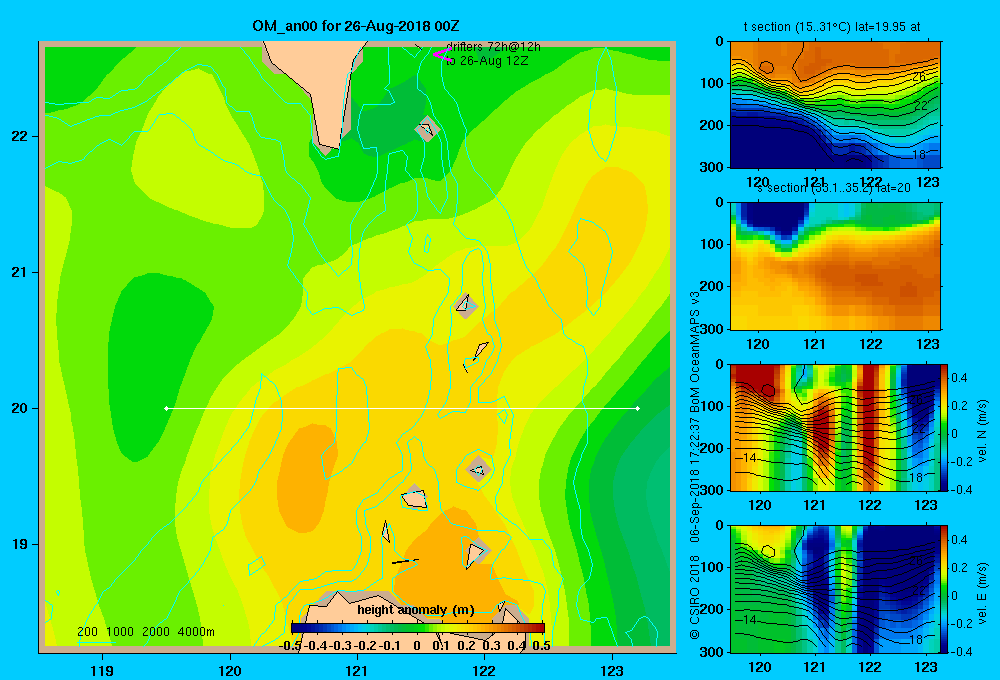This screenshot has height=680, width=1000.
Task: Click the 0.5 tick on height anomaly scale
Action: (541, 646)
